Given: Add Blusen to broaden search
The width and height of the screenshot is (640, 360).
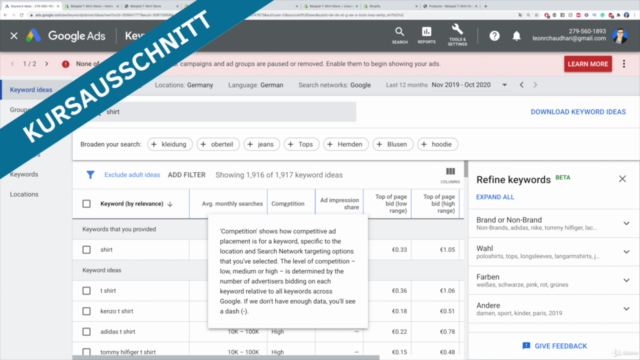Looking at the screenshot, I should [x=393, y=144].
